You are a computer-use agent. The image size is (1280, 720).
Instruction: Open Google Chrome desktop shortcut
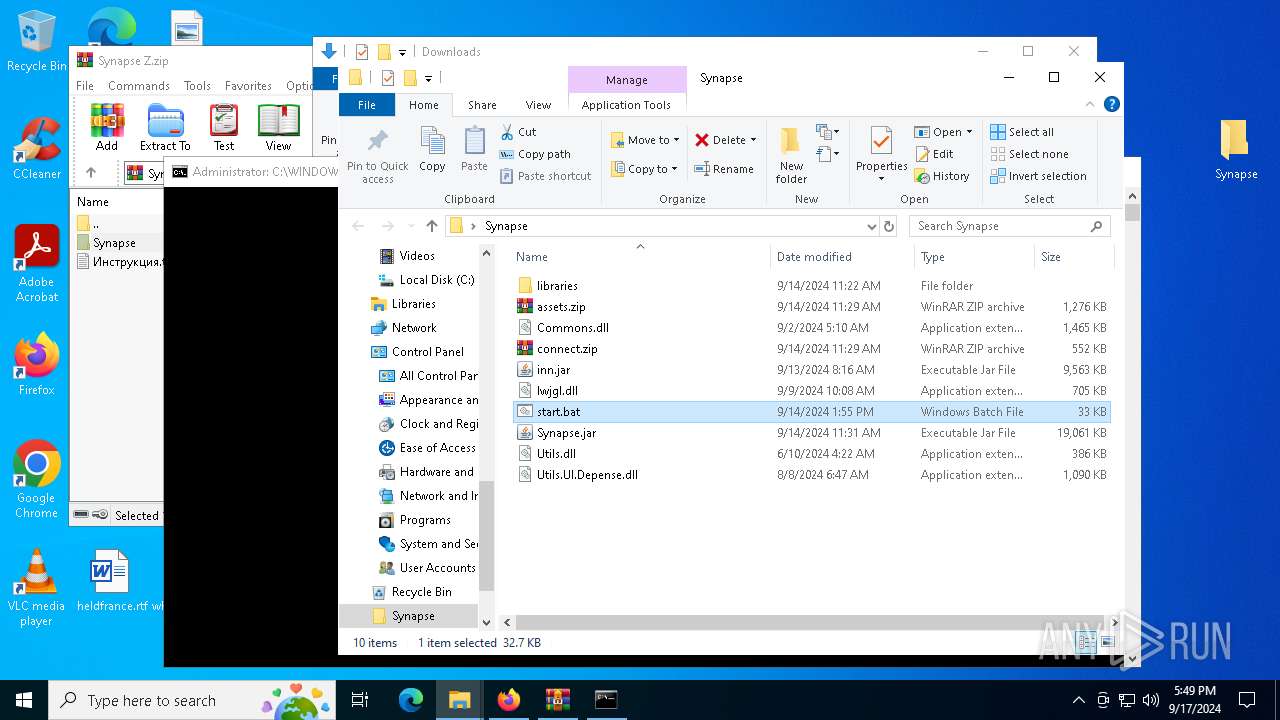click(37, 480)
